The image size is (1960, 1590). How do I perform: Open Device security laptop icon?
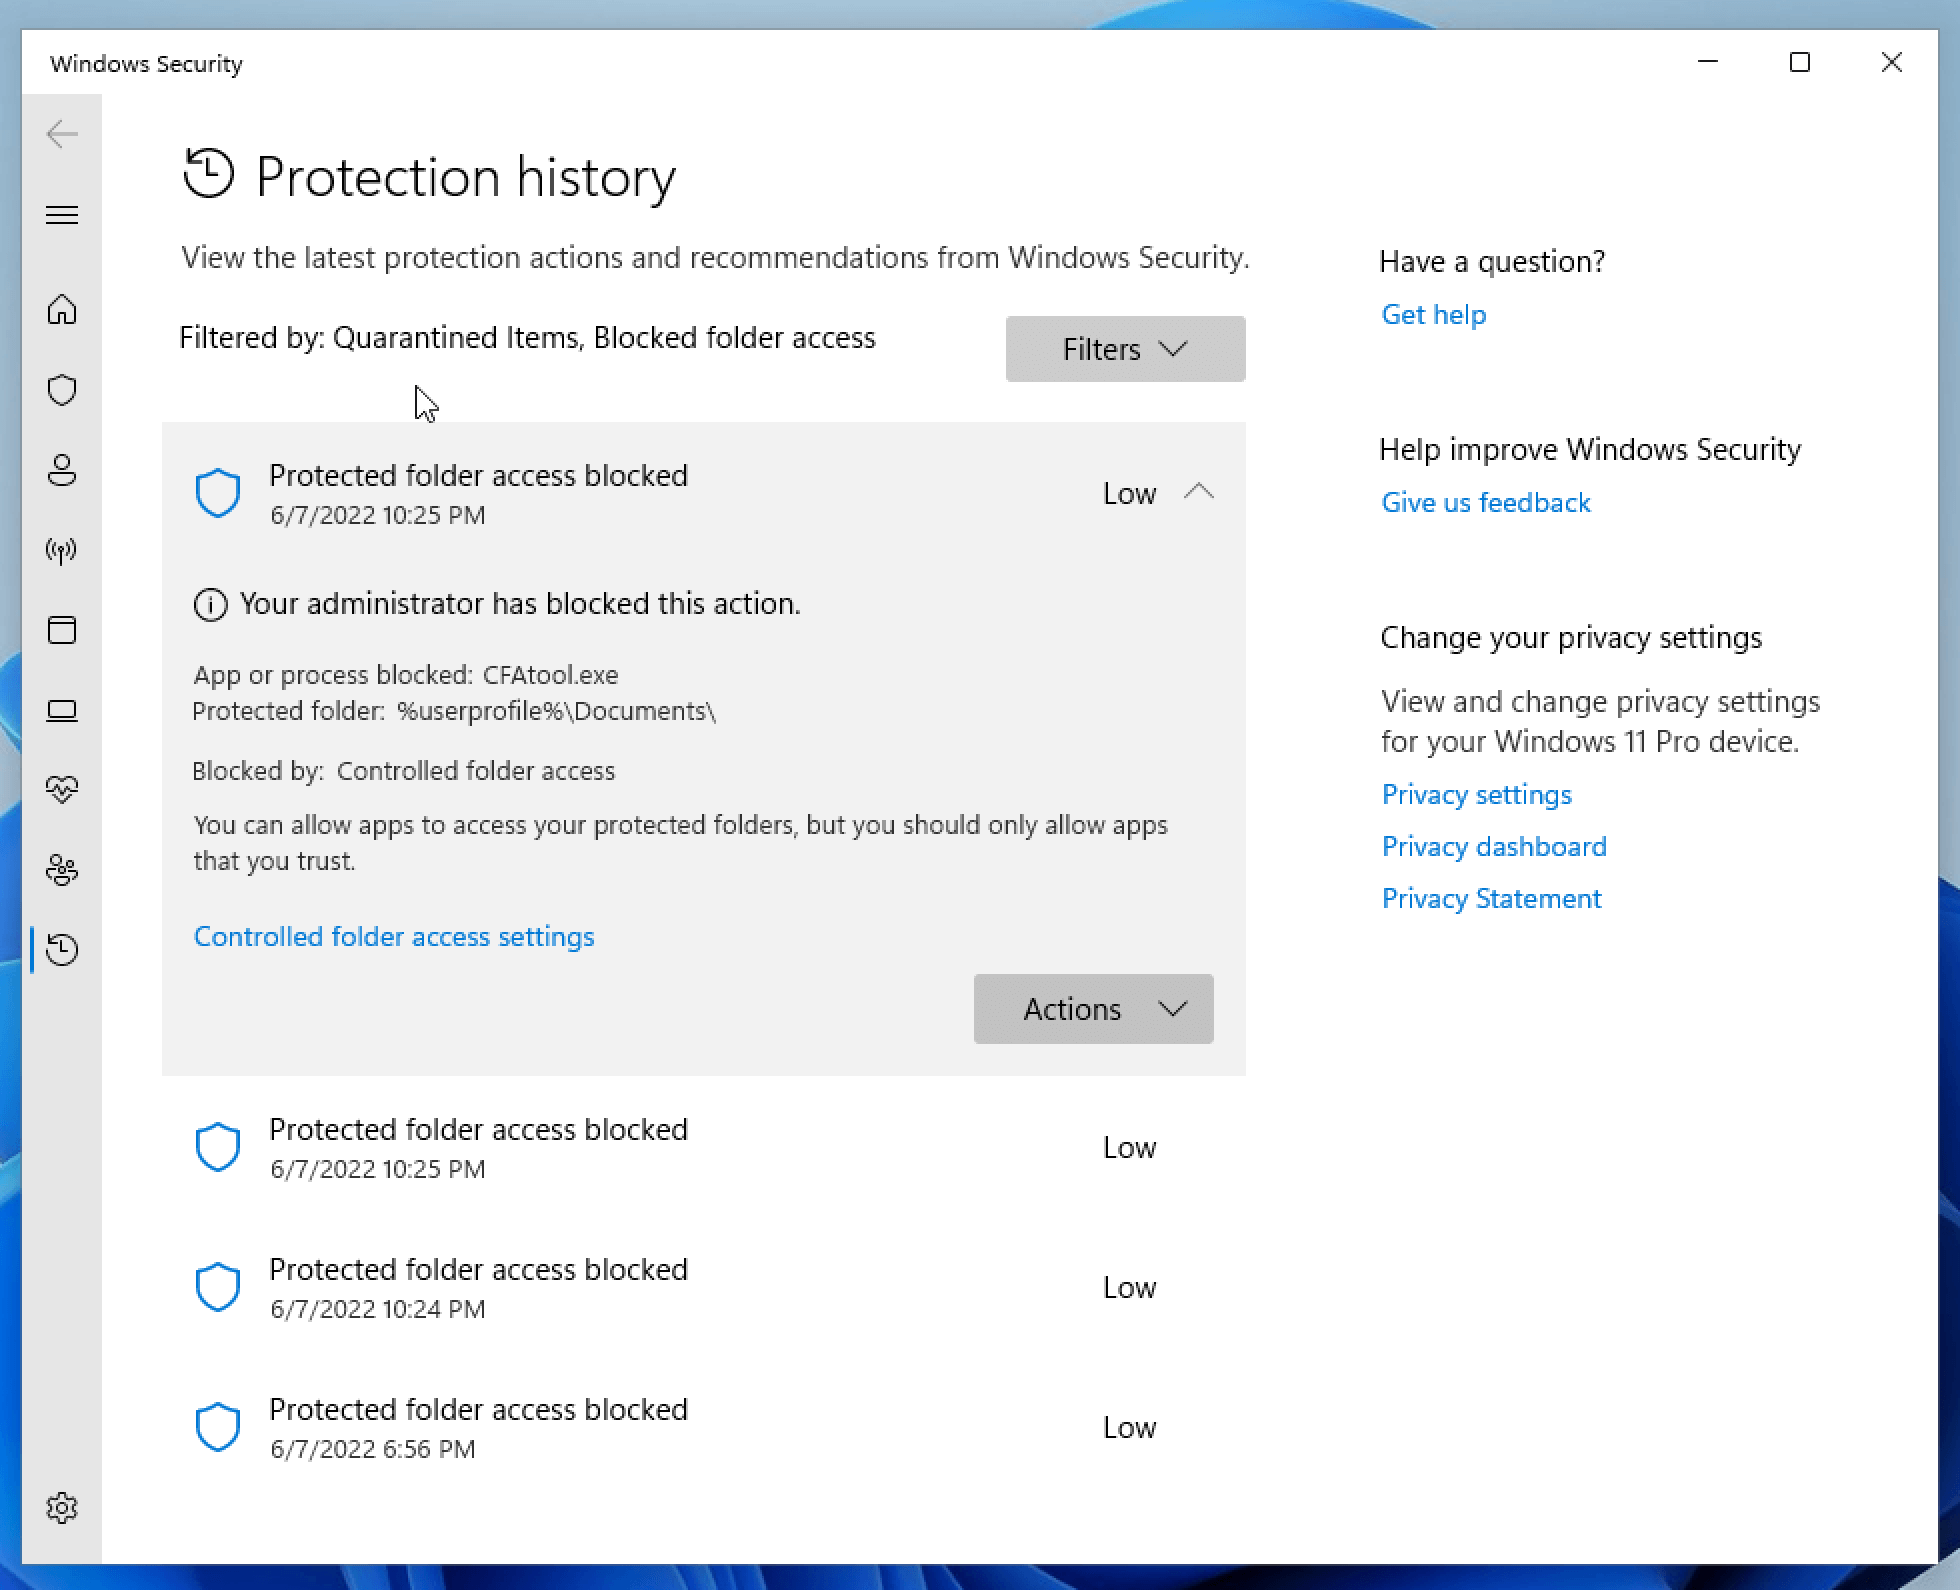click(62, 710)
